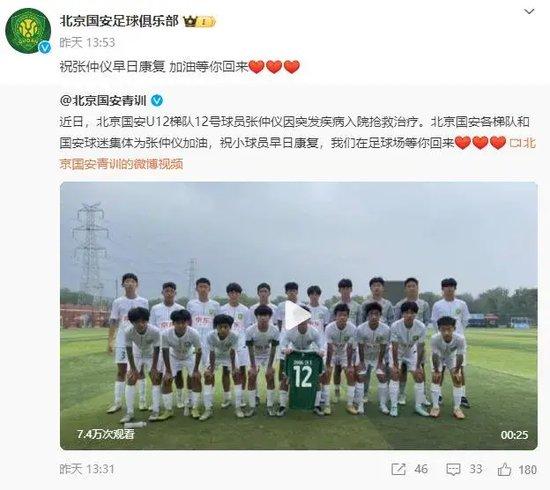
Task: Open the @北京国安青训 mention link
Action: point(103,101)
